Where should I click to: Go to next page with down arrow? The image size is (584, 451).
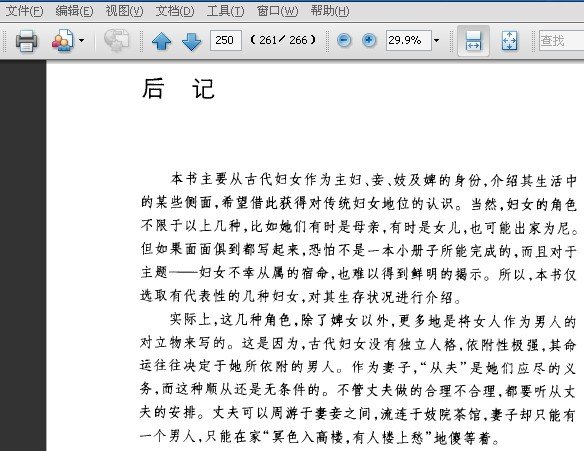[191, 41]
